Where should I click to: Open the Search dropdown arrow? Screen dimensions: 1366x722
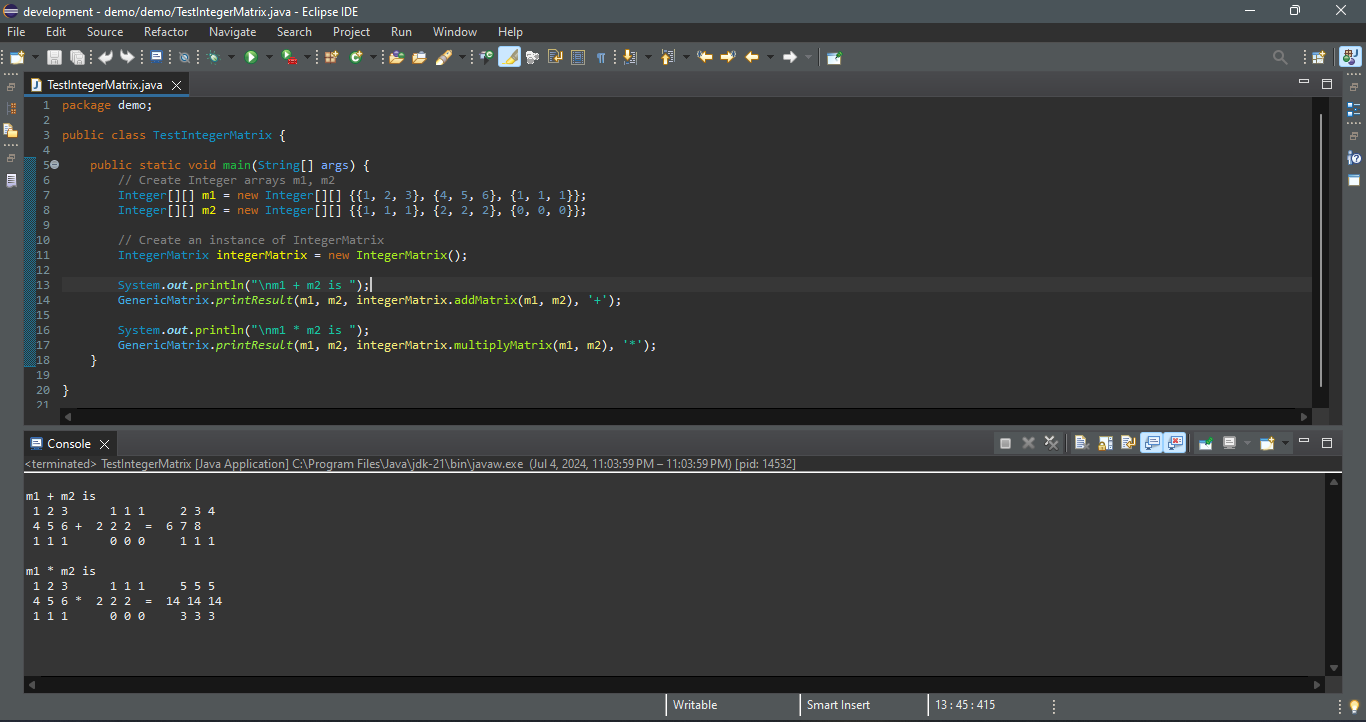(462, 57)
